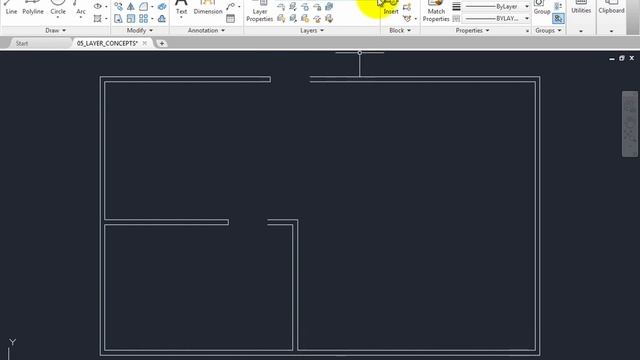The height and width of the screenshot is (360, 640).
Task: Switch to the 05_LAYER_CONCEPTS* drawing tab
Action: [107, 43]
